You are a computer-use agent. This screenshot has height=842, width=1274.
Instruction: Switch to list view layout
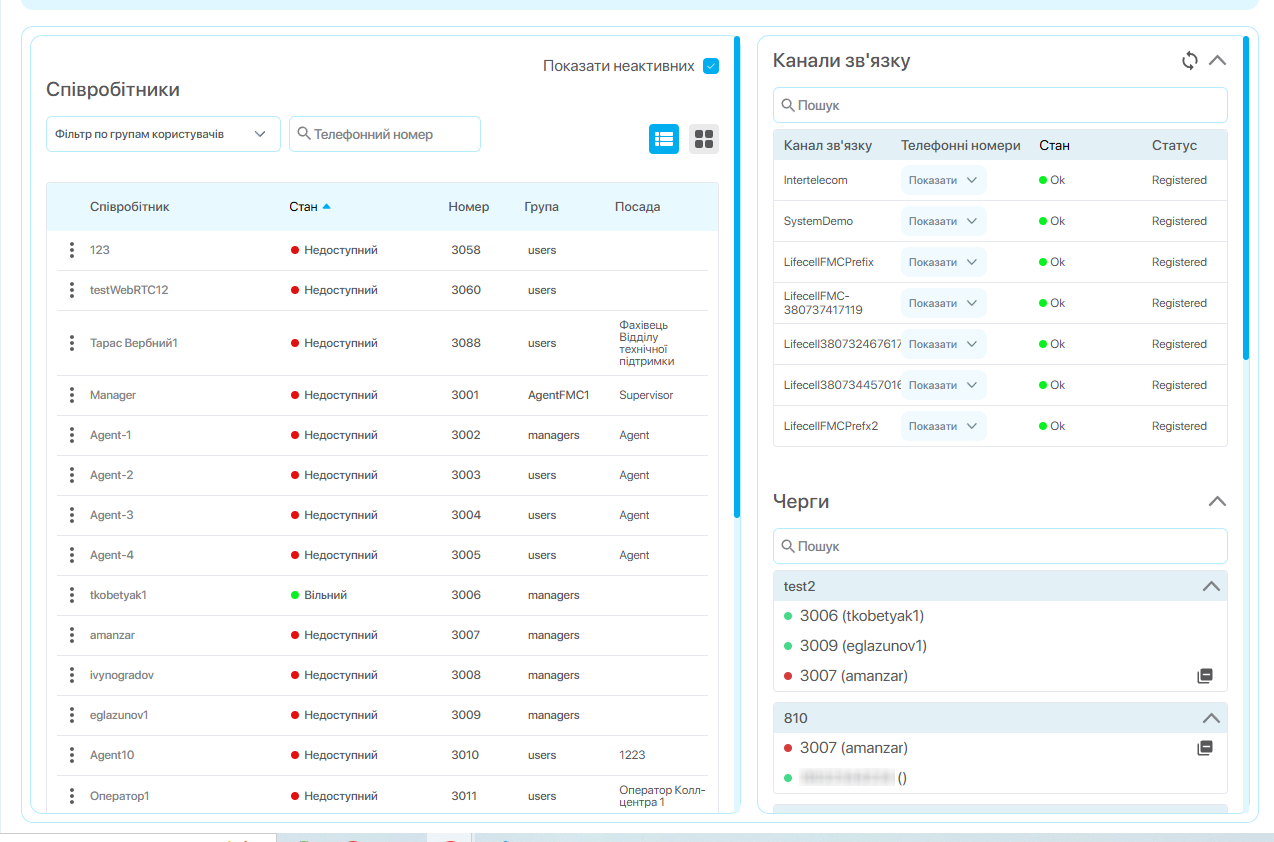click(664, 139)
